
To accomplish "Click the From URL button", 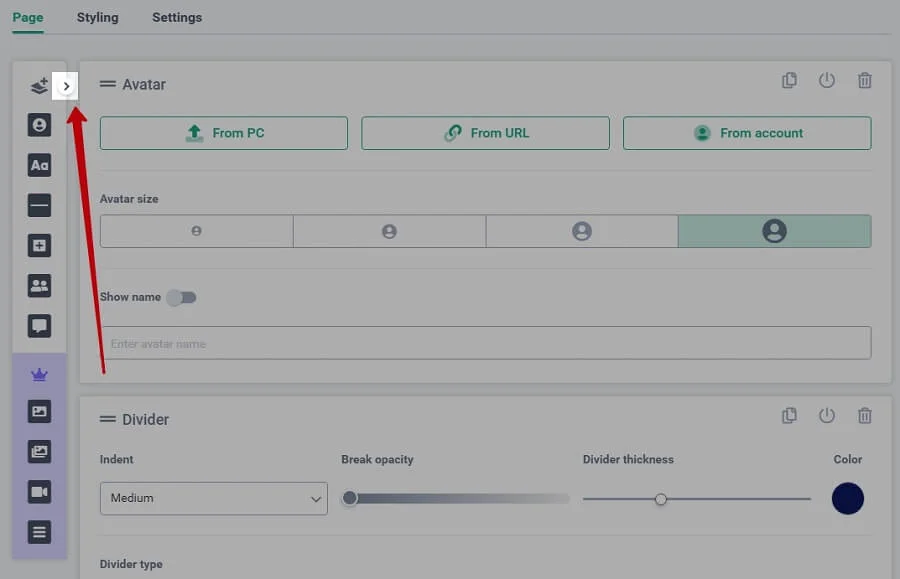I will click(485, 133).
